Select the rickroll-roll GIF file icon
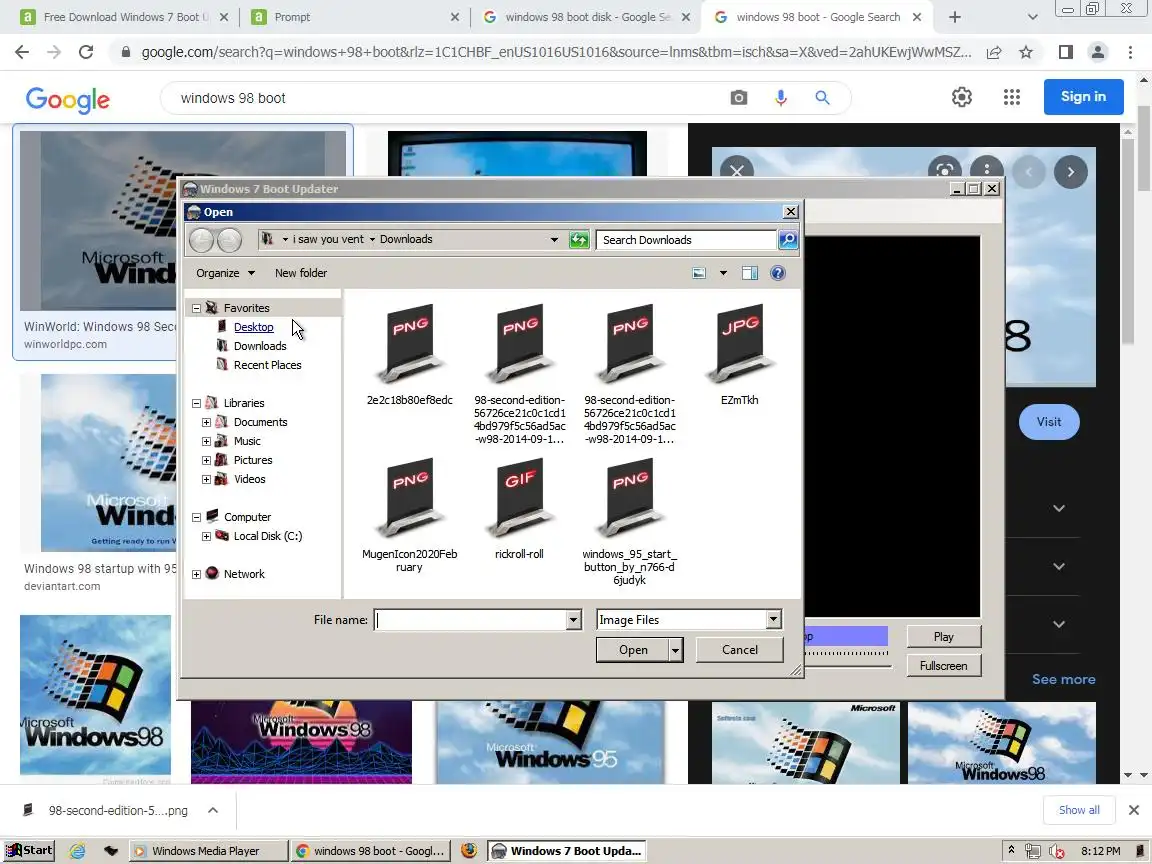 519,498
